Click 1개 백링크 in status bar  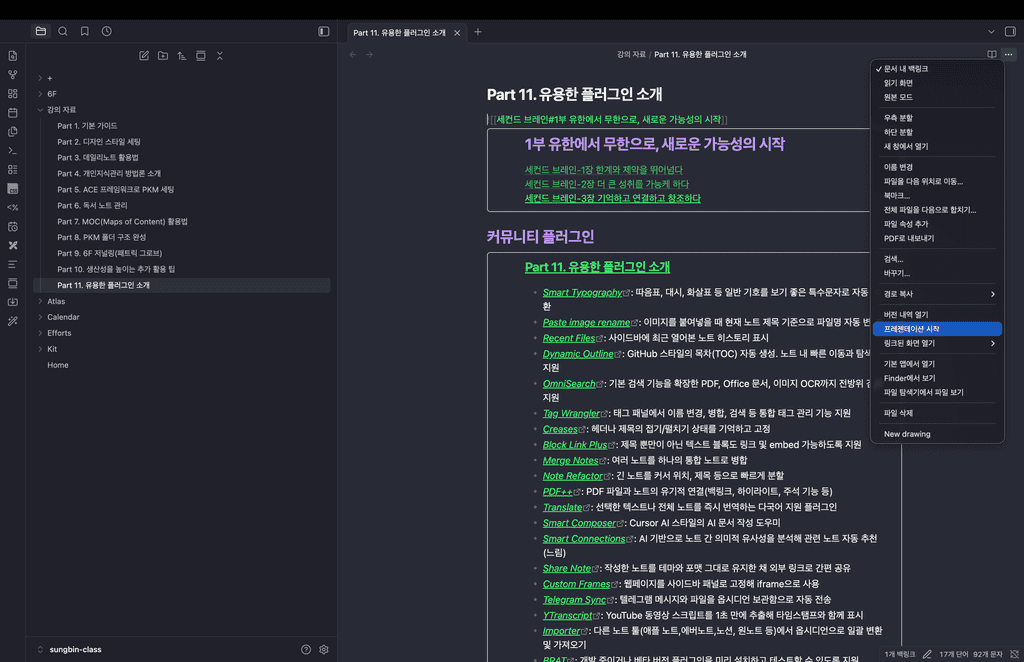(x=900, y=654)
